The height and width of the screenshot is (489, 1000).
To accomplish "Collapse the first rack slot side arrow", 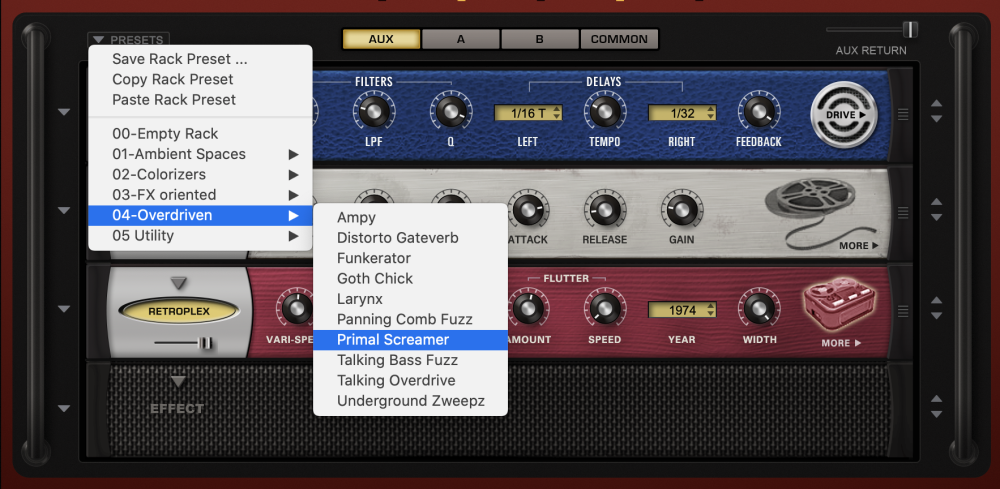I will 64,112.
